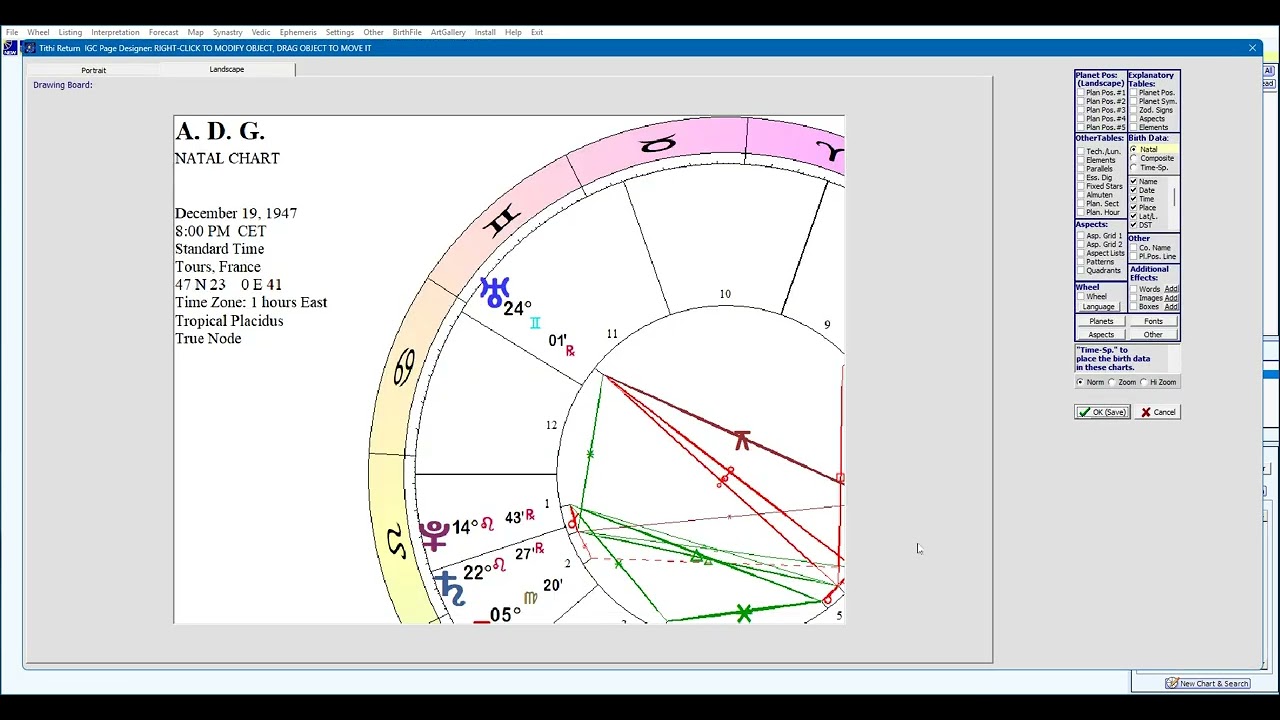Open the Aspects settings button
The height and width of the screenshot is (720, 1280).
coord(1101,335)
